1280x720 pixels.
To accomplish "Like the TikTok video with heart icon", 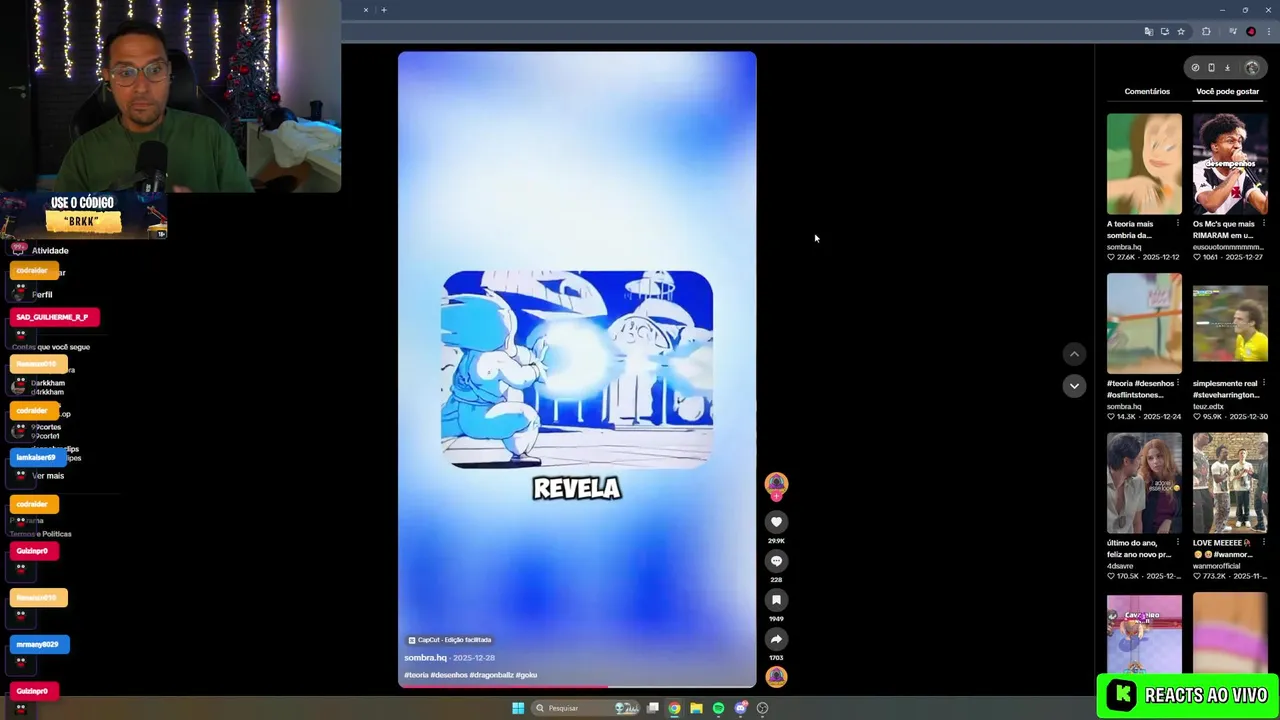I will coord(776,522).
